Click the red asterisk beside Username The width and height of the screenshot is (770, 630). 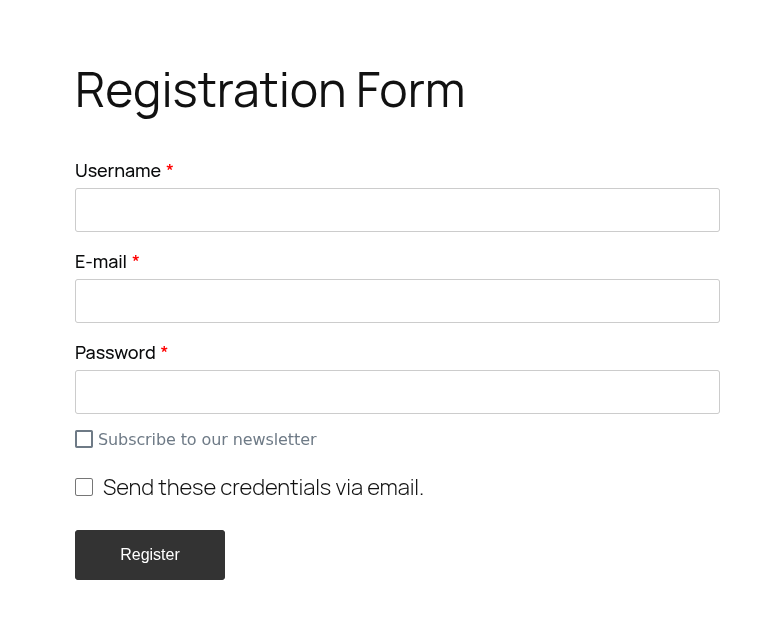(170, 170)
